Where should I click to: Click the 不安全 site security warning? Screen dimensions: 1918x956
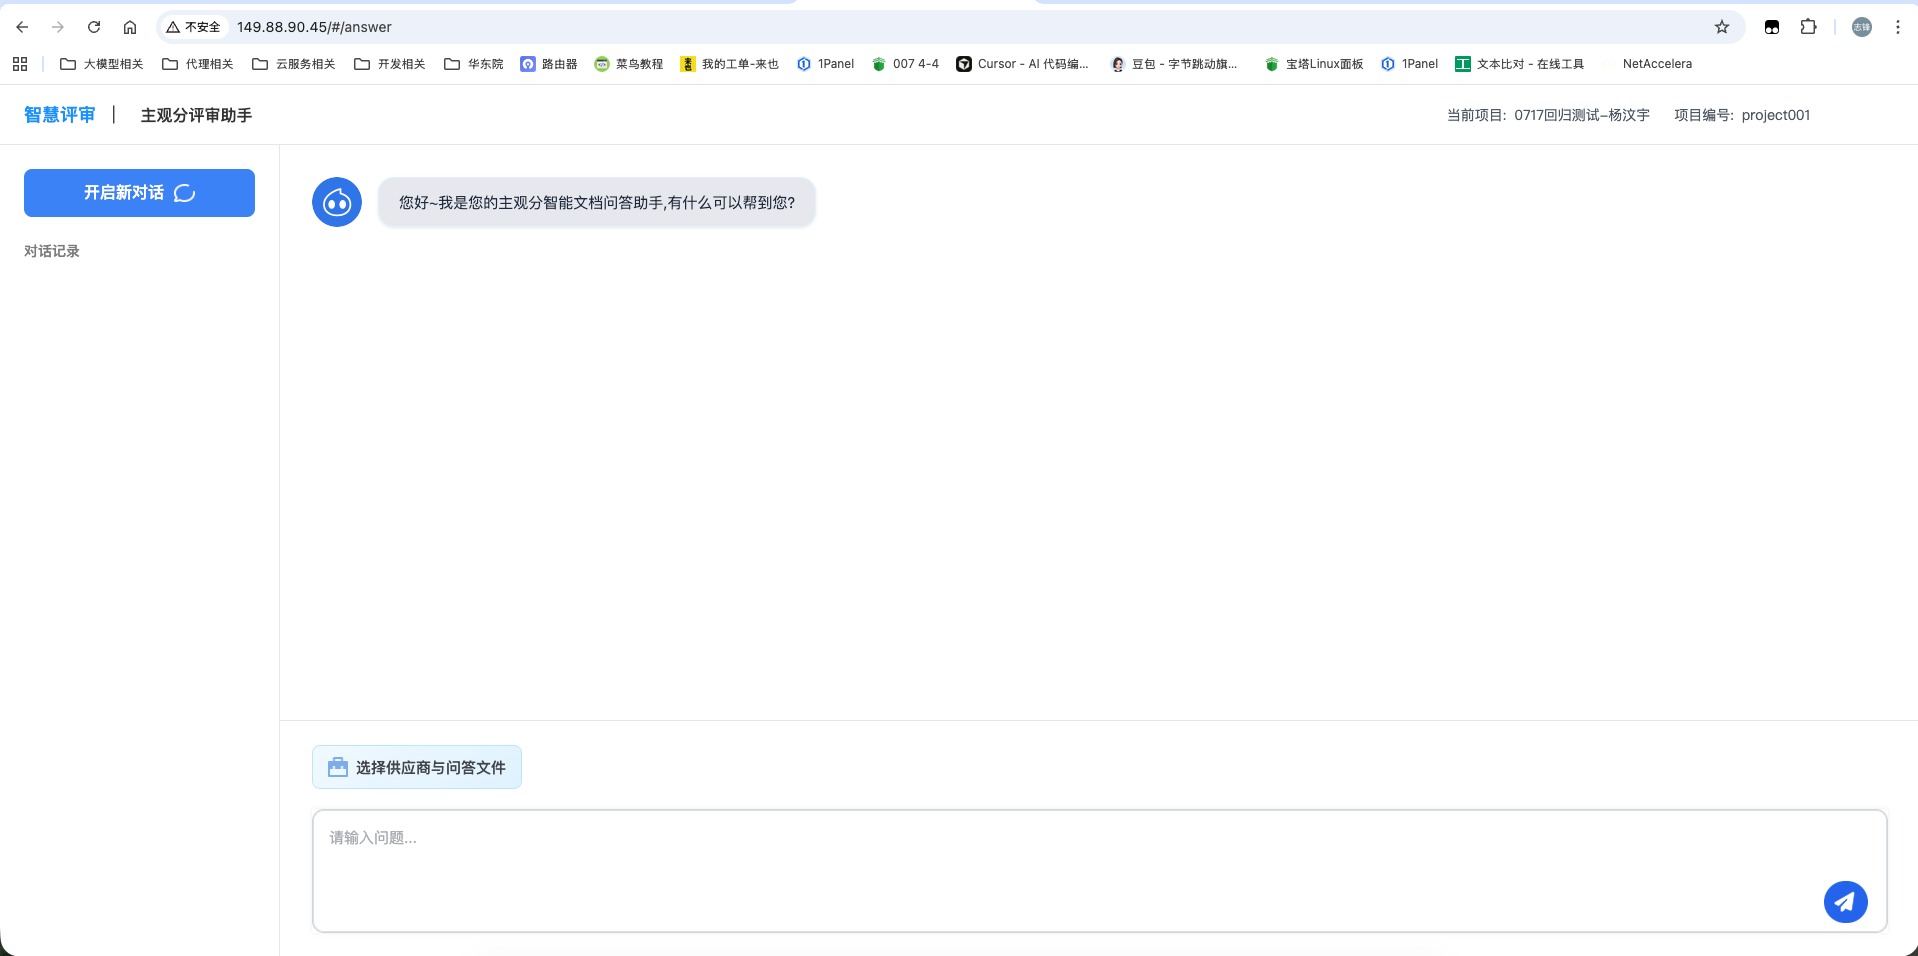pos(194,27)
